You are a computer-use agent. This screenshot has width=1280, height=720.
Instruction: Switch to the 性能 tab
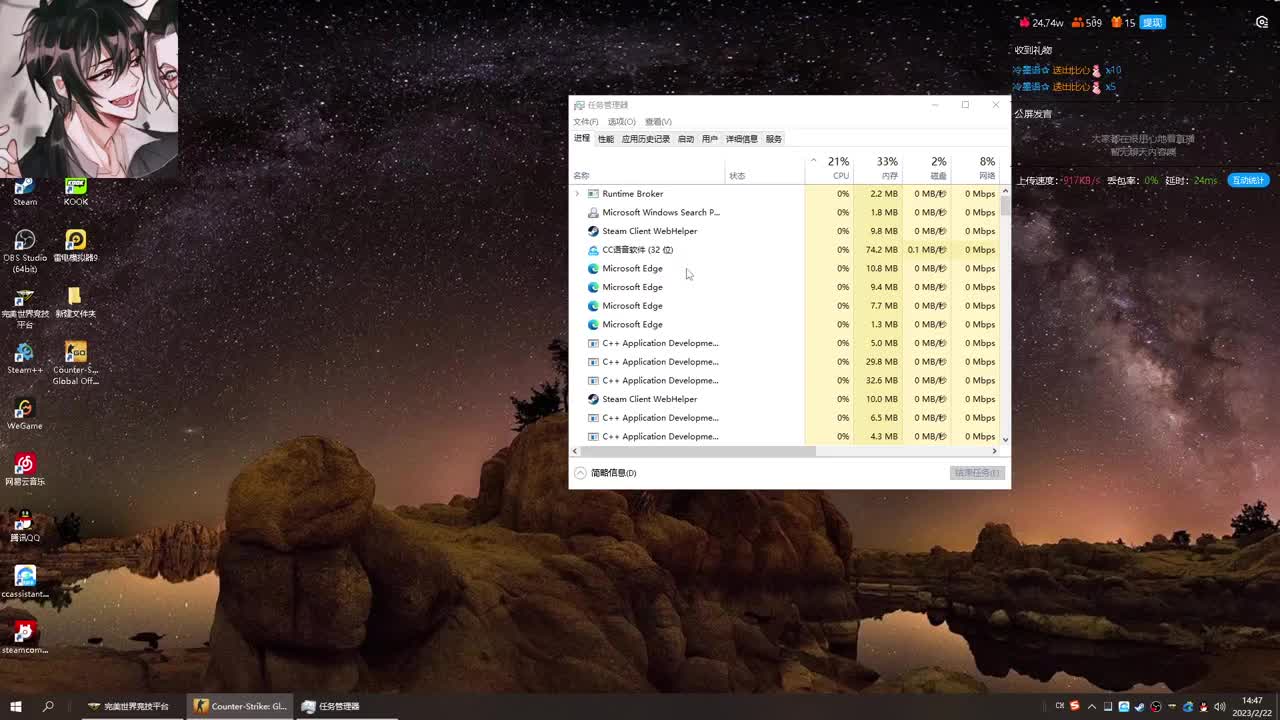point(606,139)
